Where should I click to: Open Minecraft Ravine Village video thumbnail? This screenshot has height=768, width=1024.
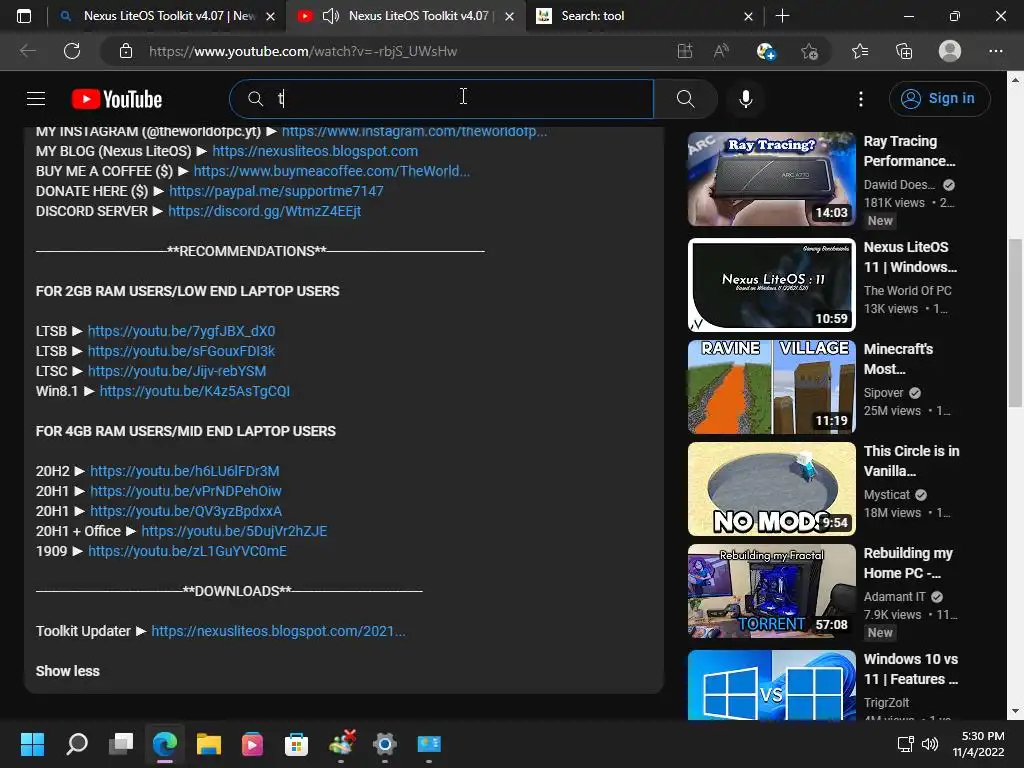tap(771, 387)
